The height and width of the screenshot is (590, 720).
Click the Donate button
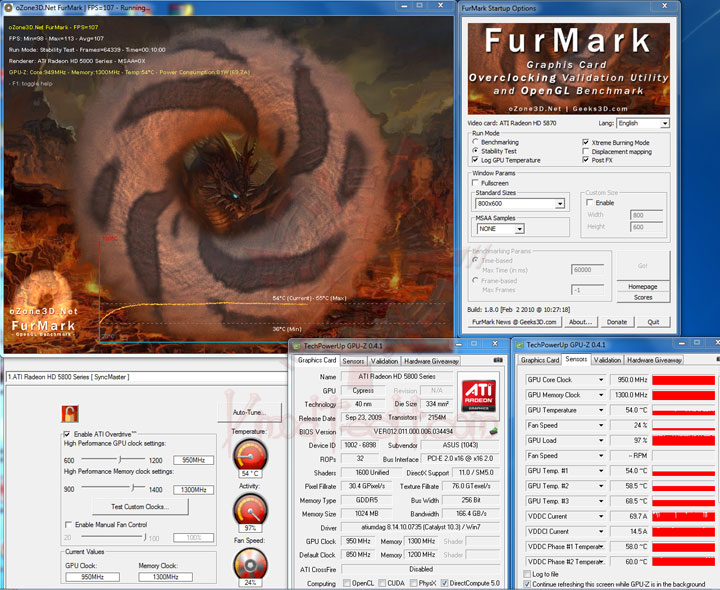(617, 322)
